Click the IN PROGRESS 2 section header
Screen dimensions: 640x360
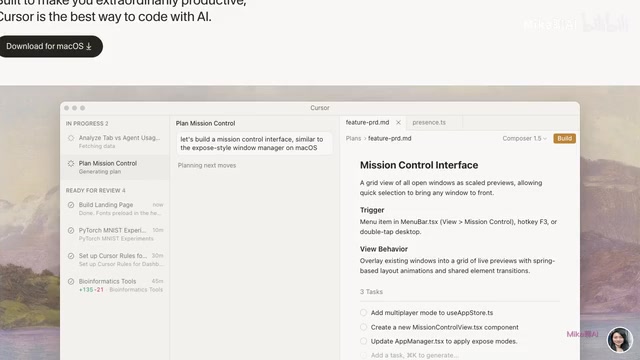(x=87, y=123)
